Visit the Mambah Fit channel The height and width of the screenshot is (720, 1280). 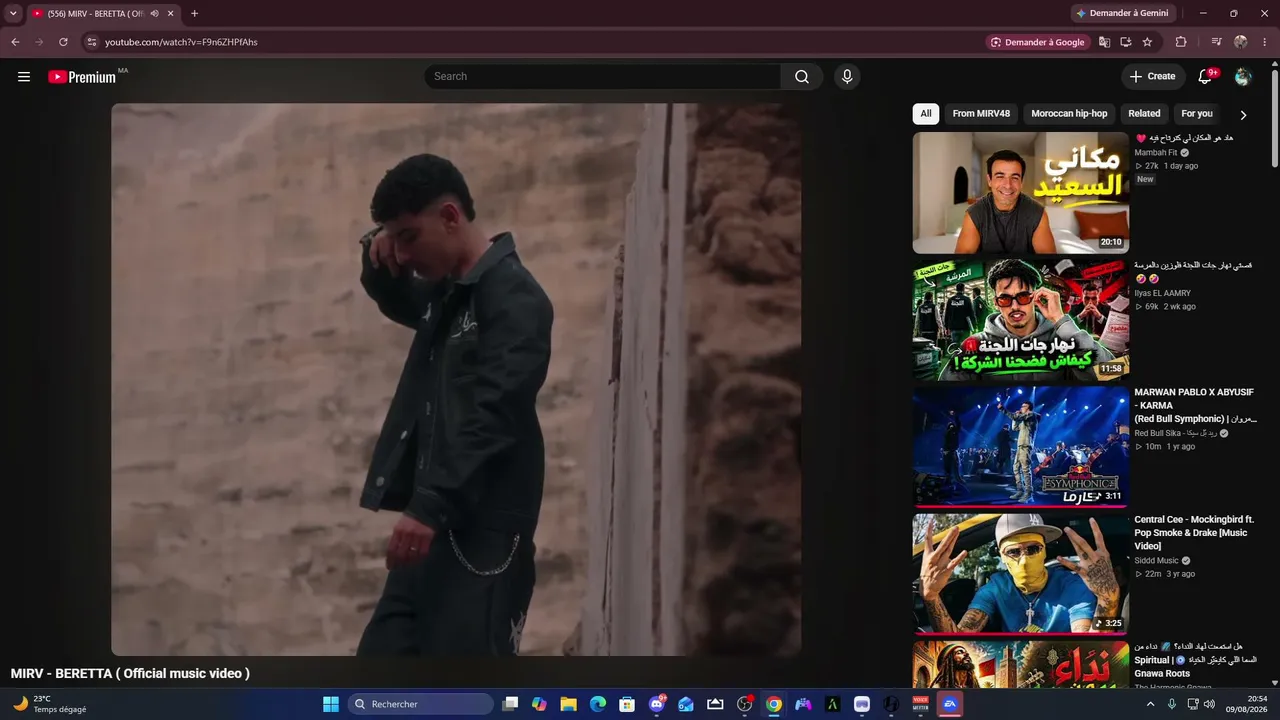pyautogui.click(x=1155, y=153)
